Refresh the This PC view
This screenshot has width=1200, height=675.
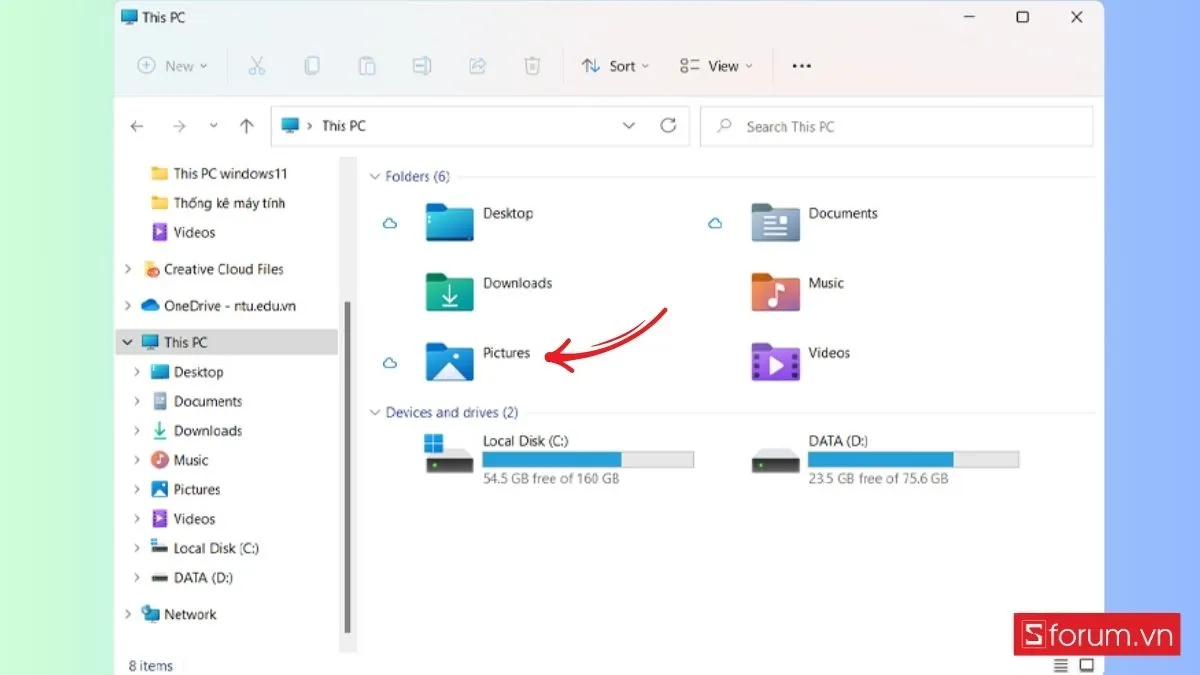click(668, 126)
